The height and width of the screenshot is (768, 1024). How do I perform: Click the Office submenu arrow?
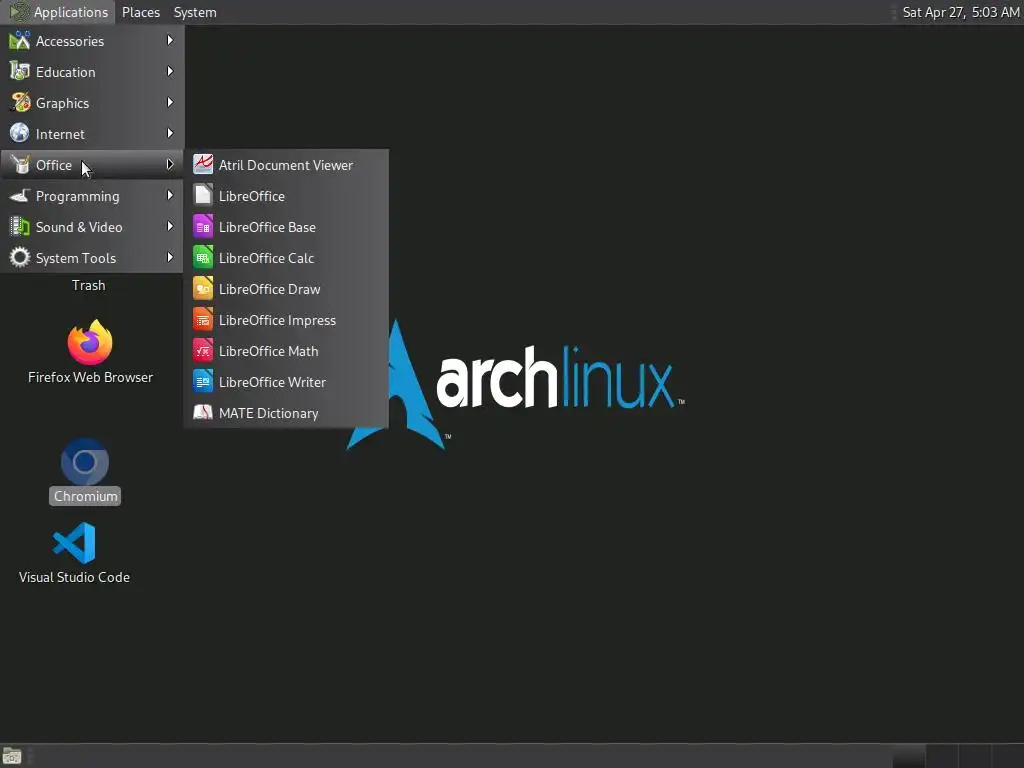tap(170, 165)
